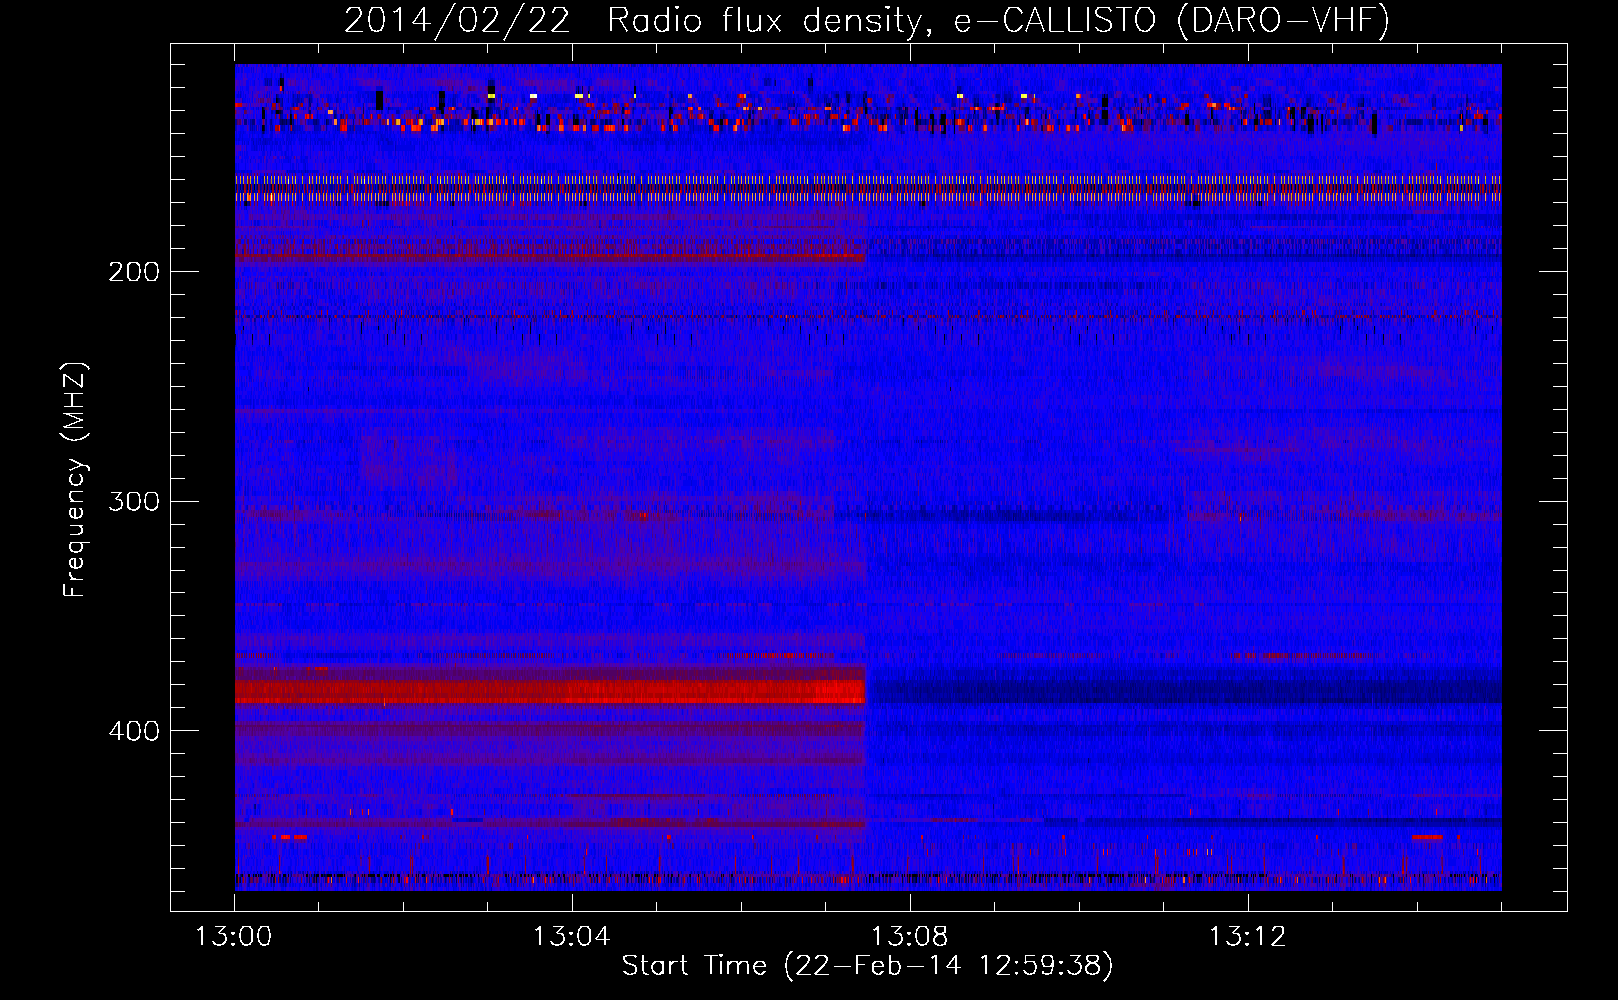The width and height of the screenshot is (1618, 1000).
Task: Click the 'Start Time (22-Feb-14 12:59:38)' label
Action: [867, 966]
